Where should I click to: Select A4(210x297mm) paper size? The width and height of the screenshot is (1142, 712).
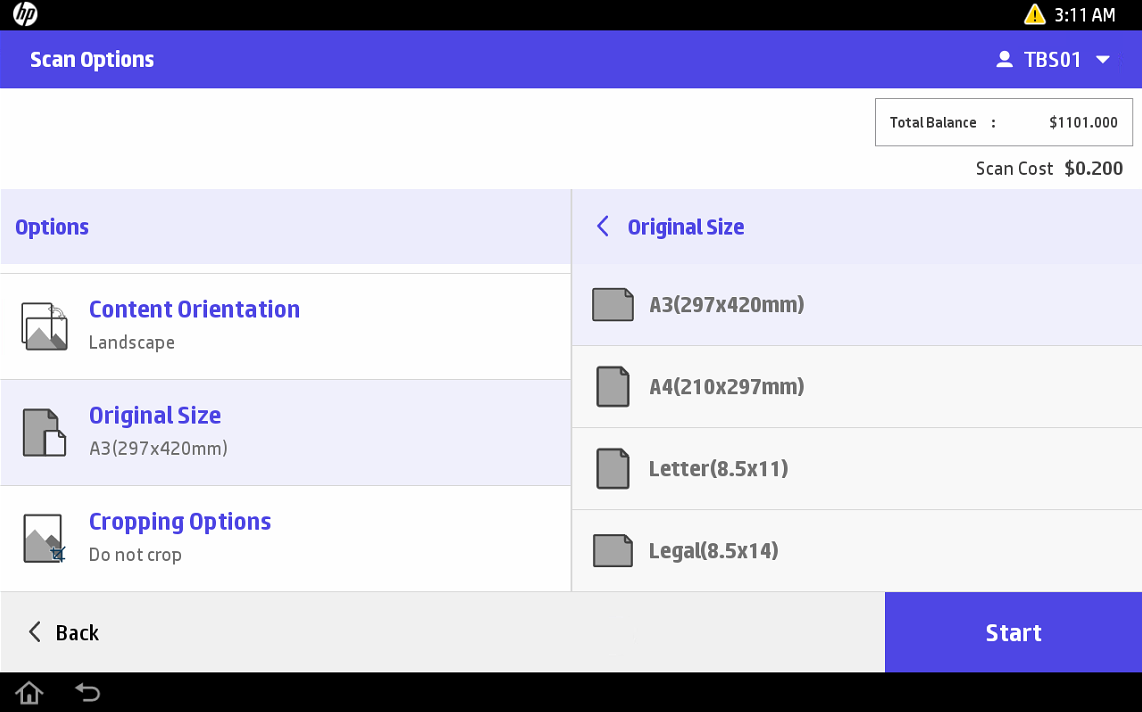point(726,387)
